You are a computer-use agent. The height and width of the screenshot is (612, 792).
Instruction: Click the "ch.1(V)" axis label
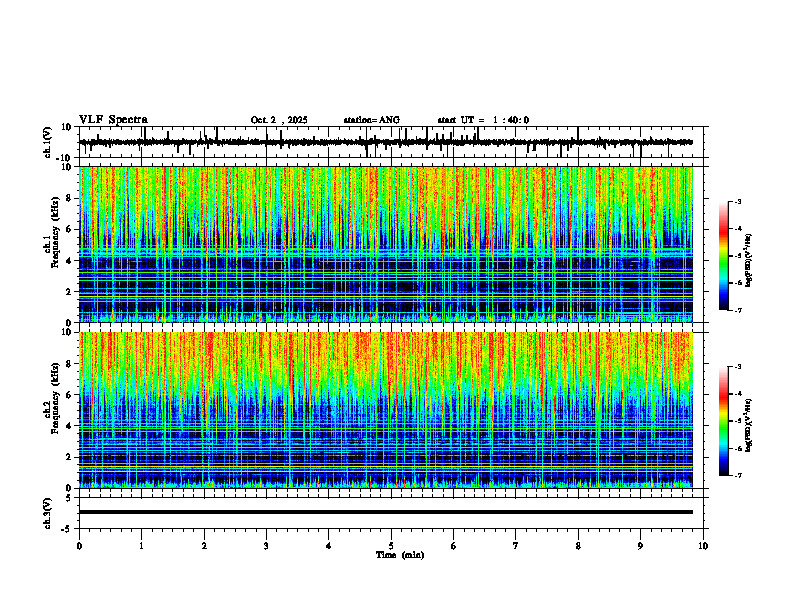click(x=47, y=142)
